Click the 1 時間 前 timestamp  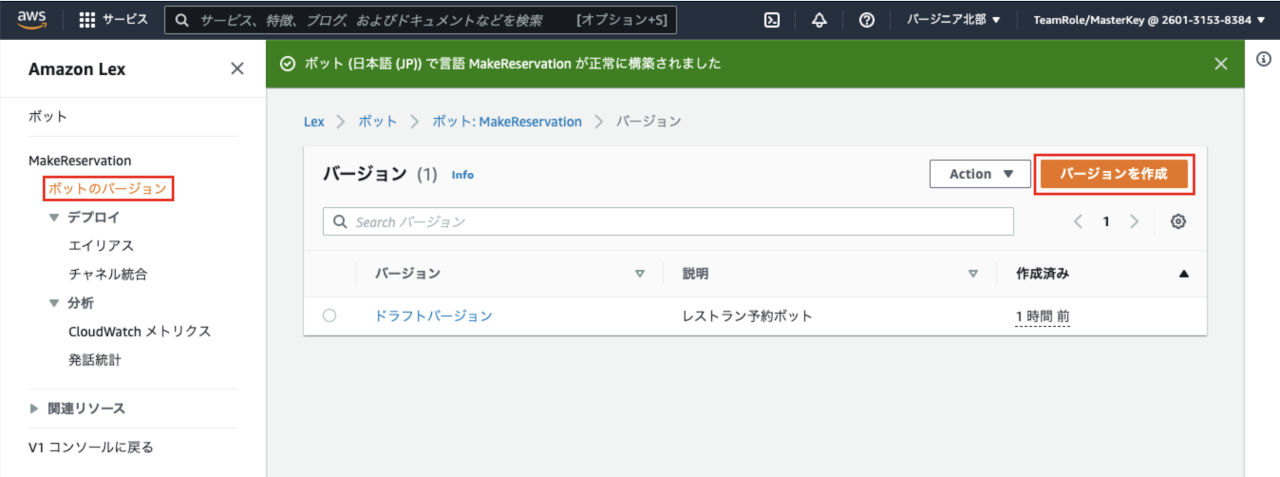(1043, 316)
